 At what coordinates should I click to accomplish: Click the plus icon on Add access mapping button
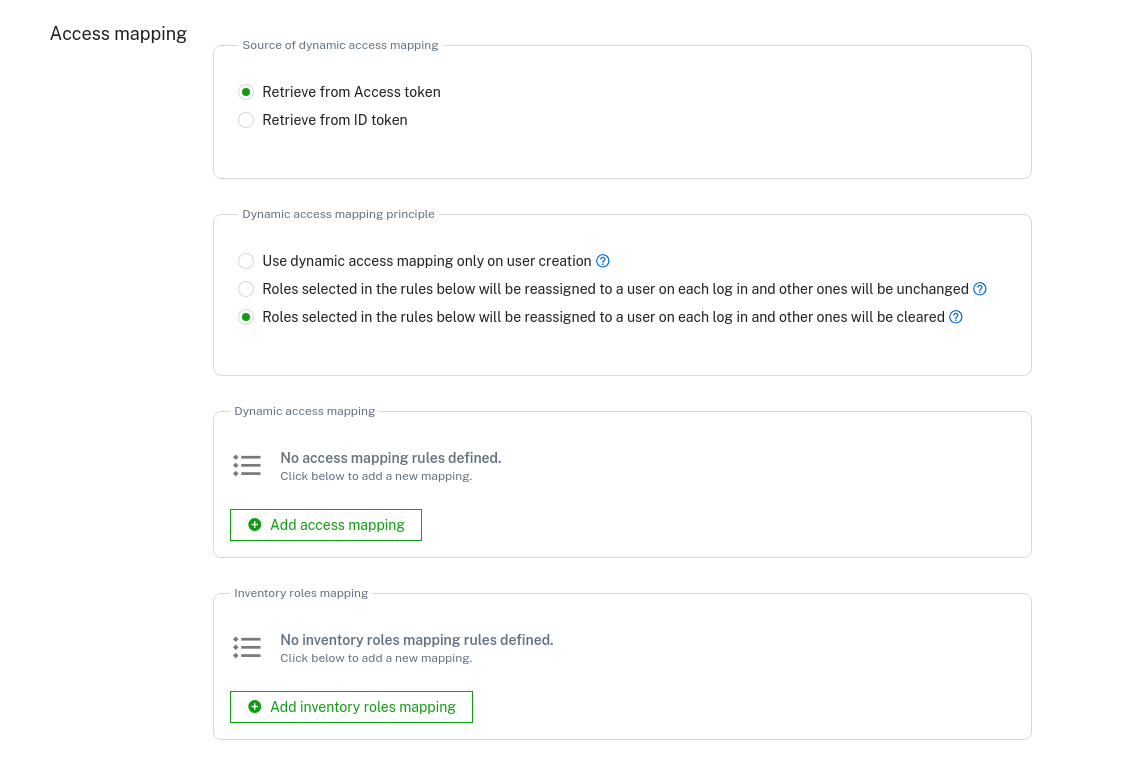[255, 524]
